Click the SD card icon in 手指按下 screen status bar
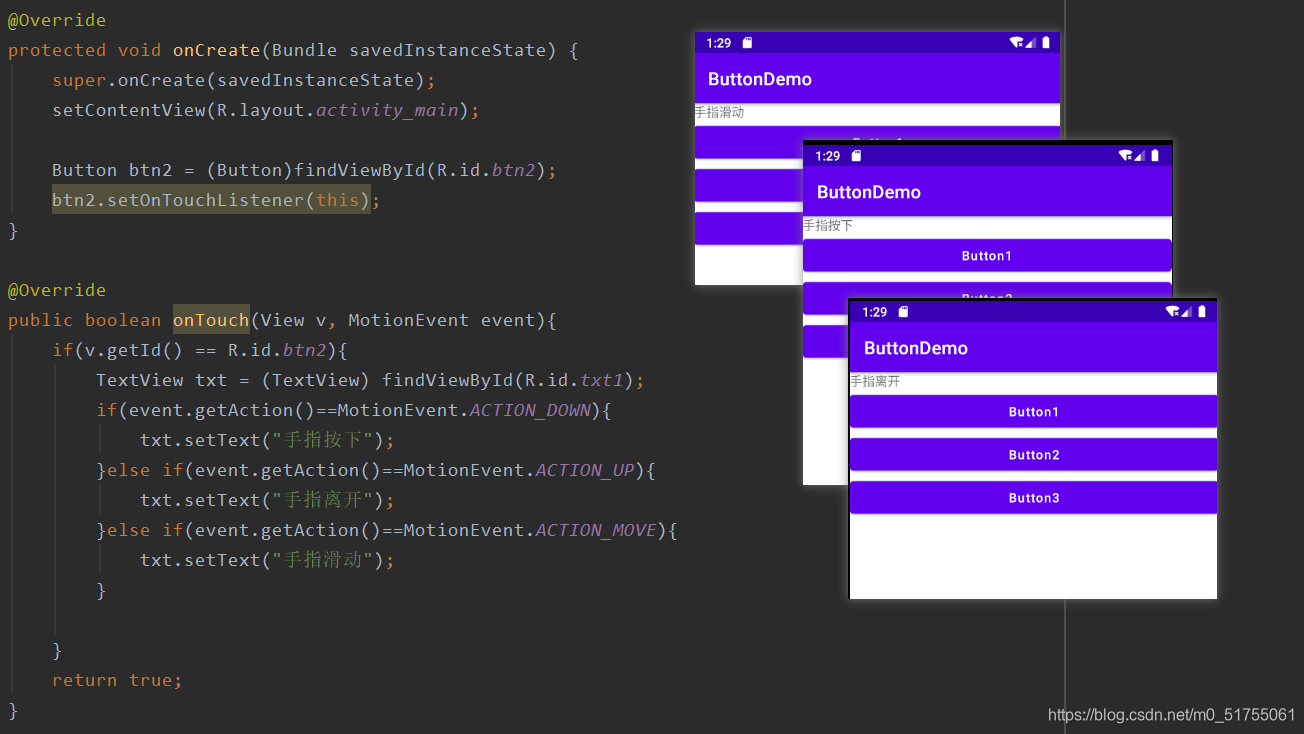This screenshot has height=734, width=1304. coord(856,156)
